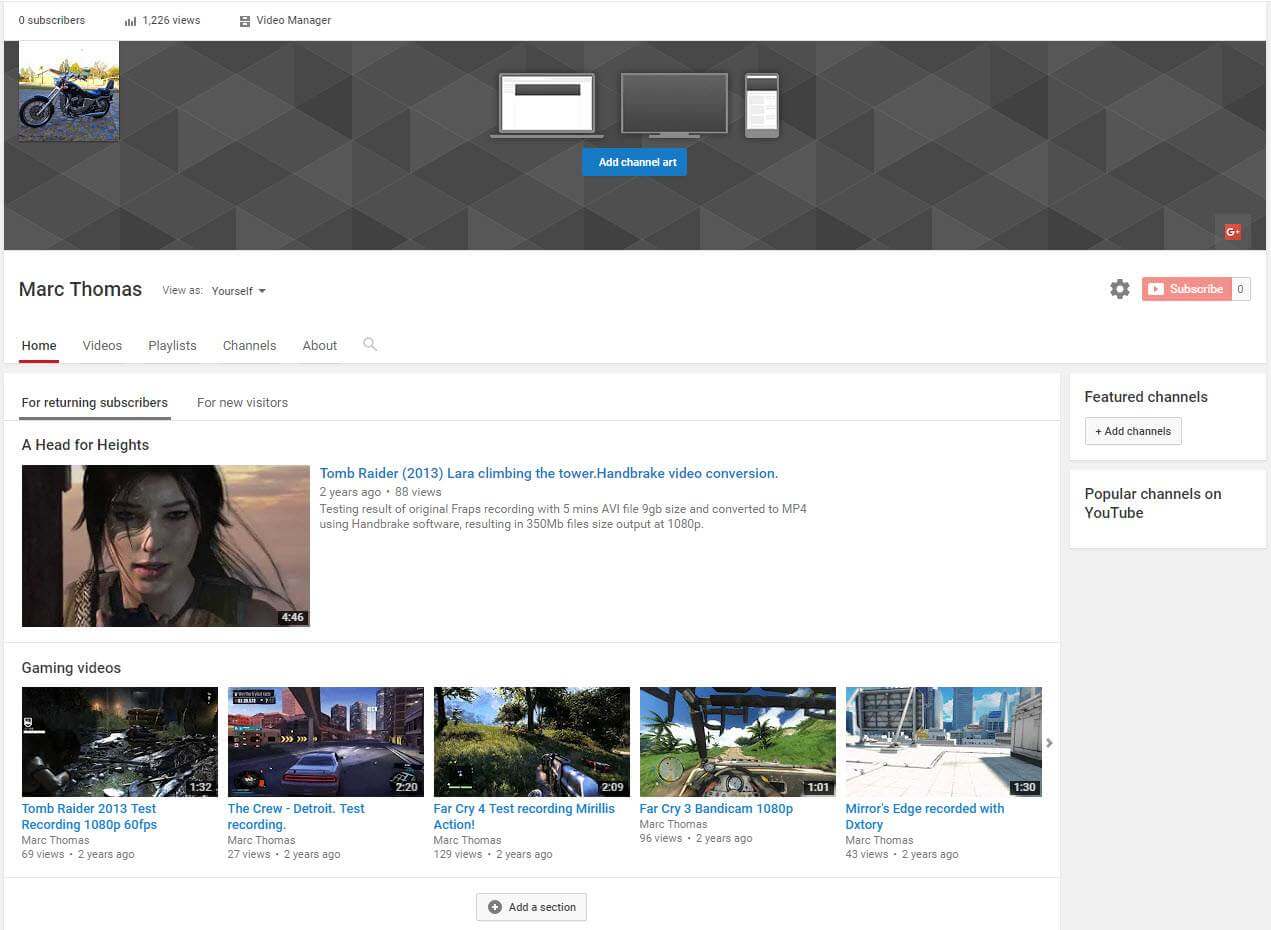Screen dimensions: 1271x930
Task: Select the Home tab
Action: 39,345
